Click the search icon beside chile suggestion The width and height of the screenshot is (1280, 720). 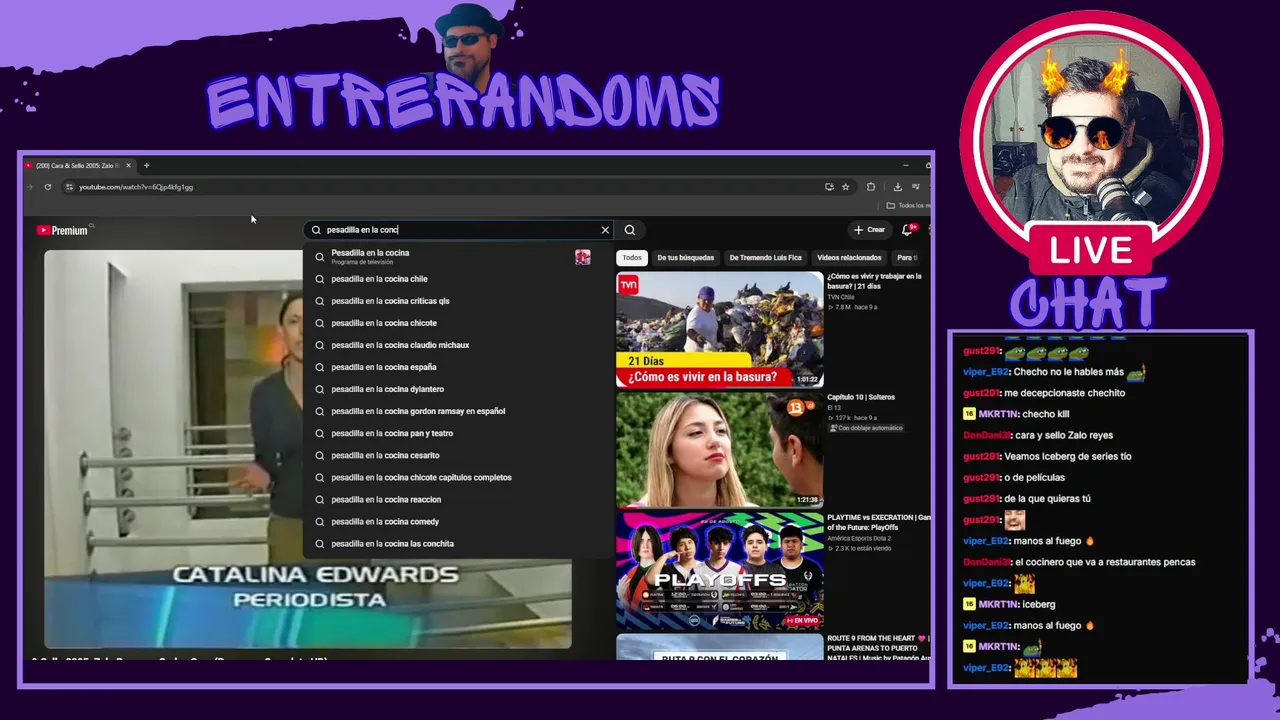pos(320,279)
